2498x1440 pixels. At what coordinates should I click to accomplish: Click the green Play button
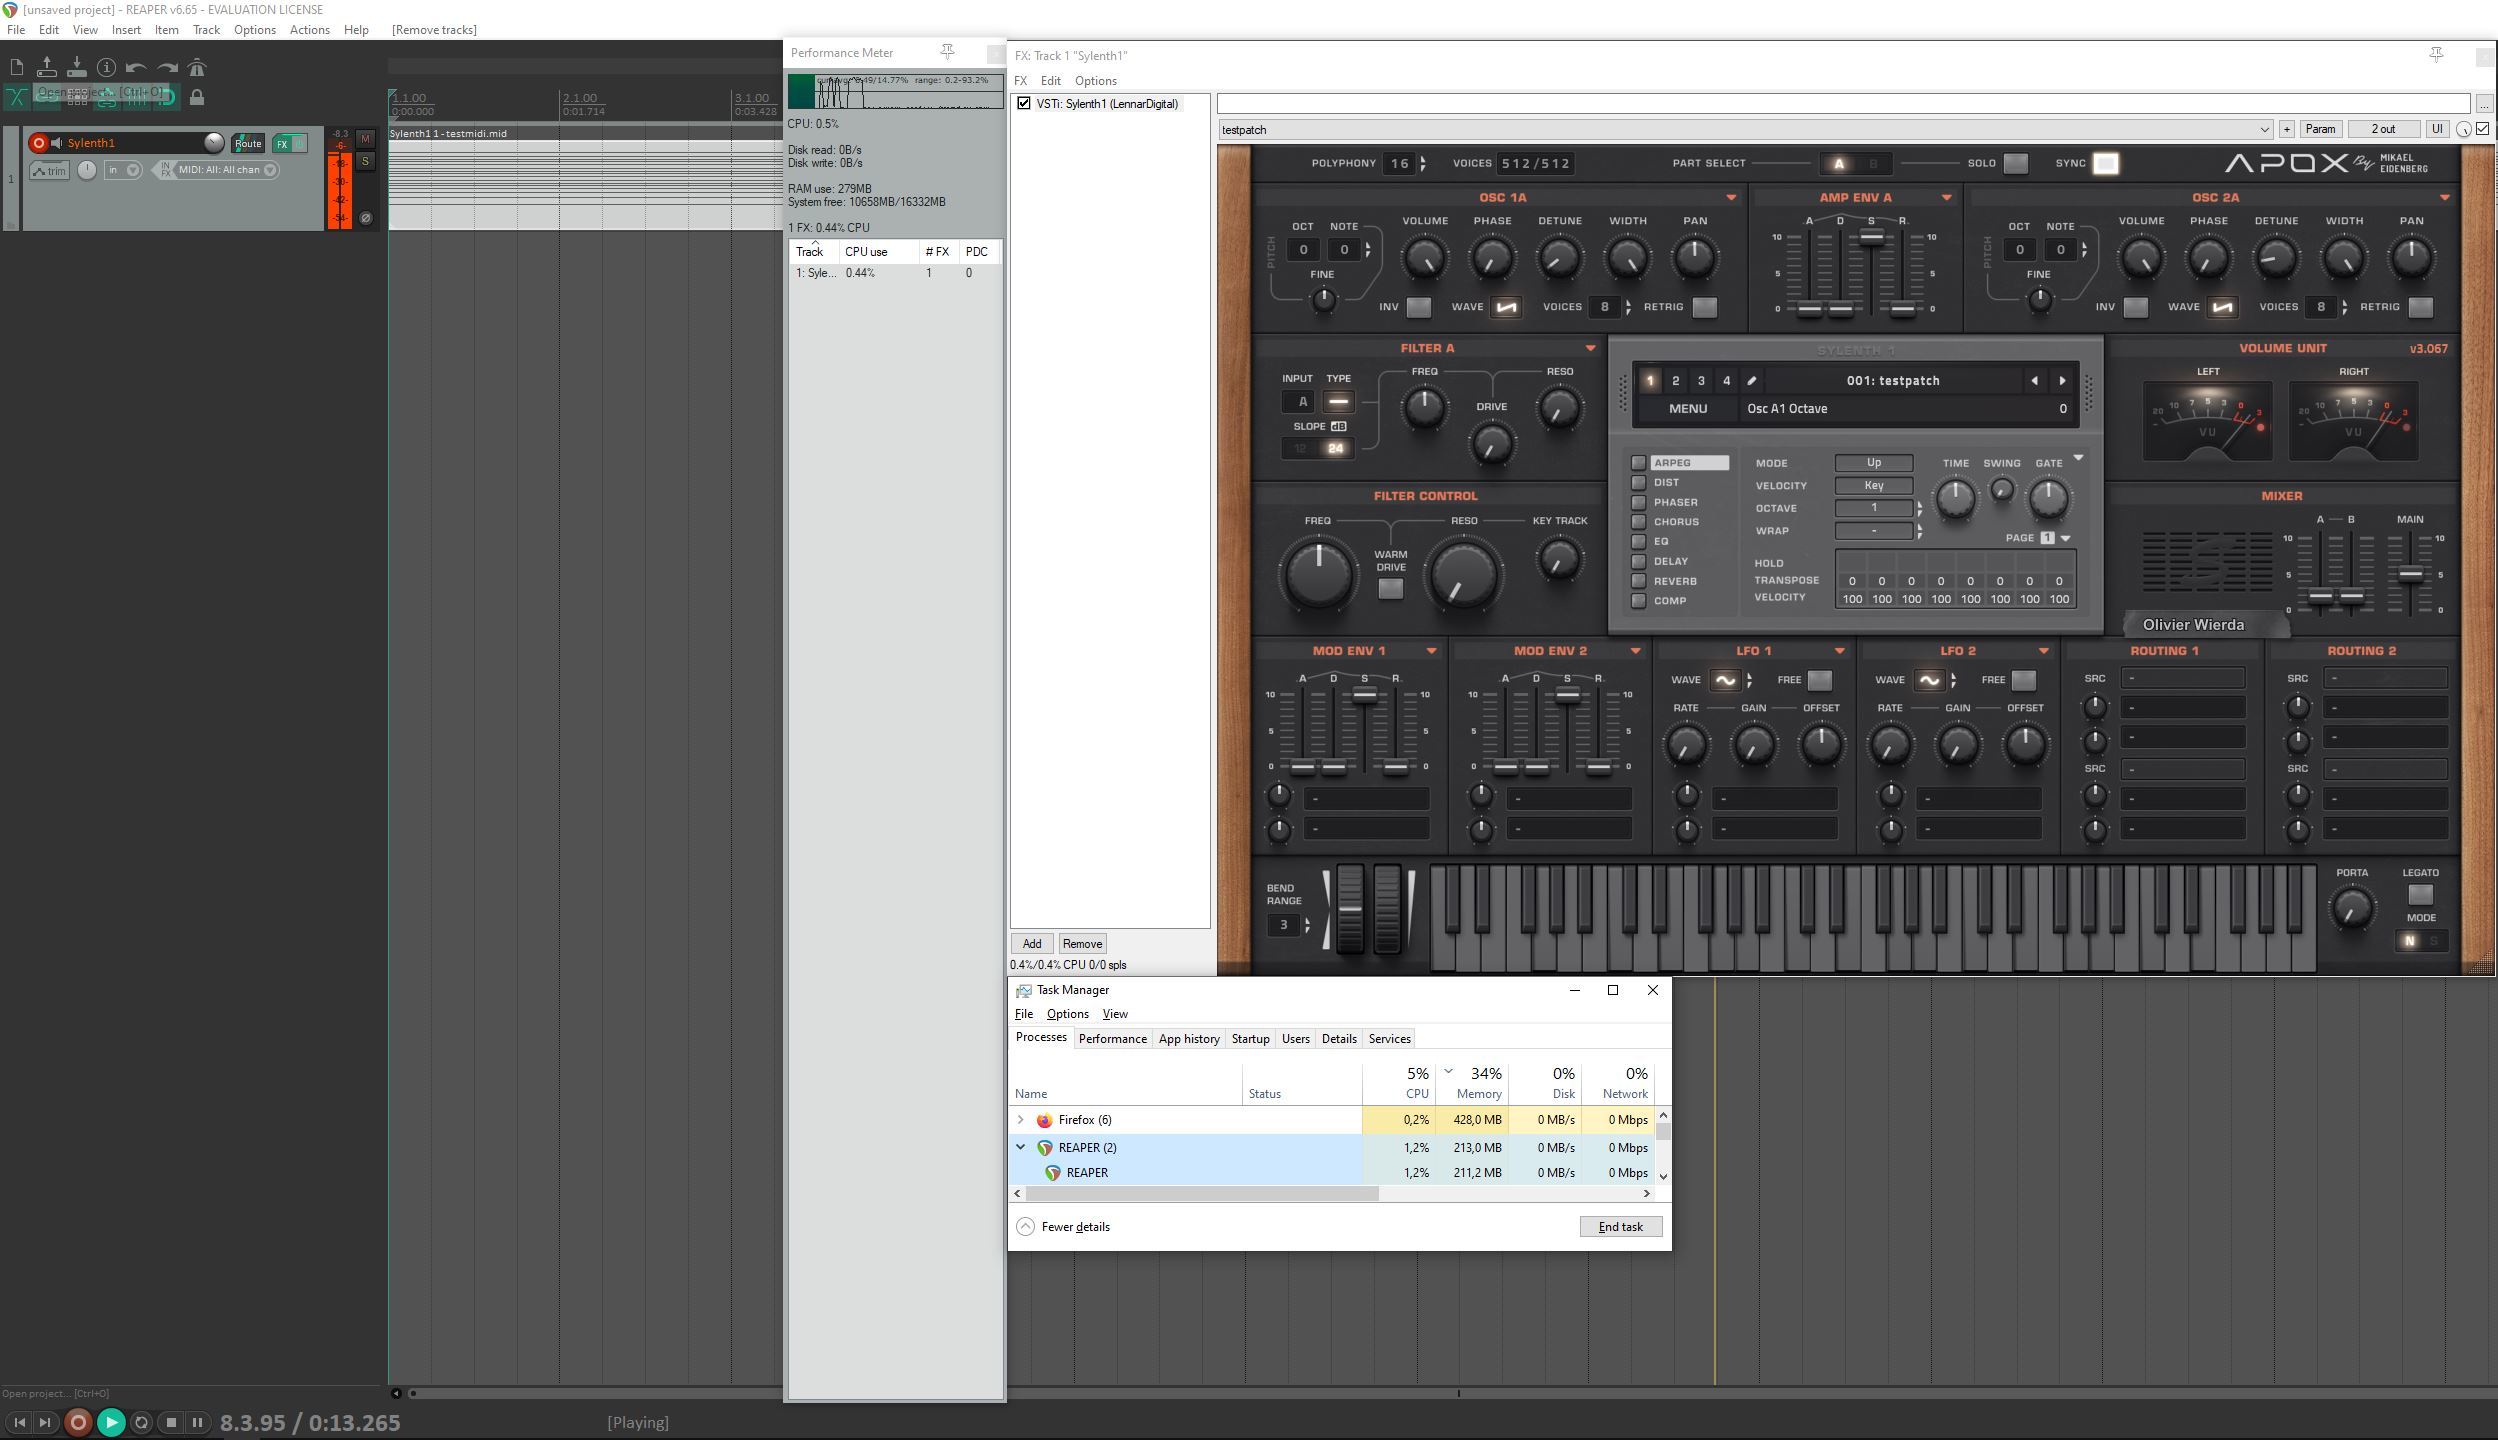(111, 1422)
